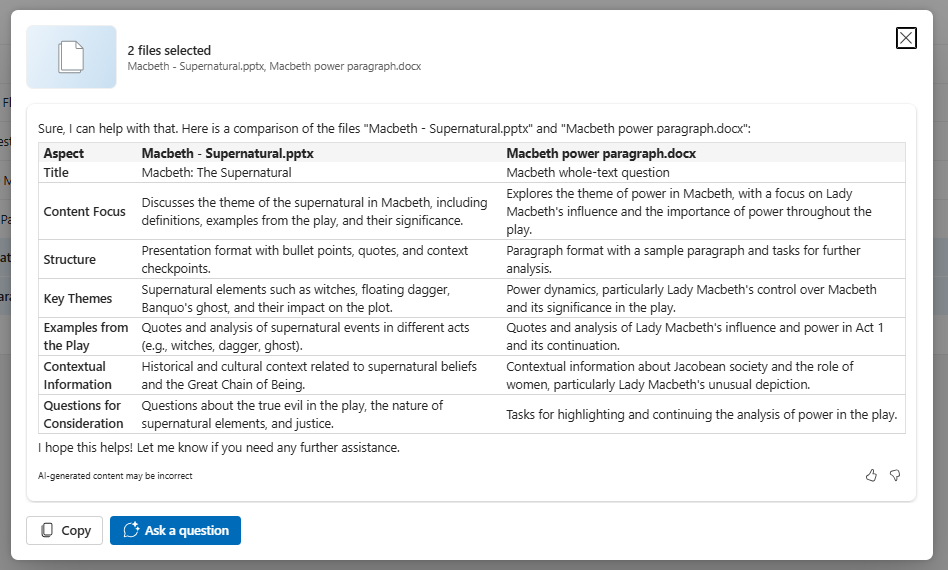Click the "2 files selected" heading
The width and height of the screenshot is (948, 570).
pos(169,50)
